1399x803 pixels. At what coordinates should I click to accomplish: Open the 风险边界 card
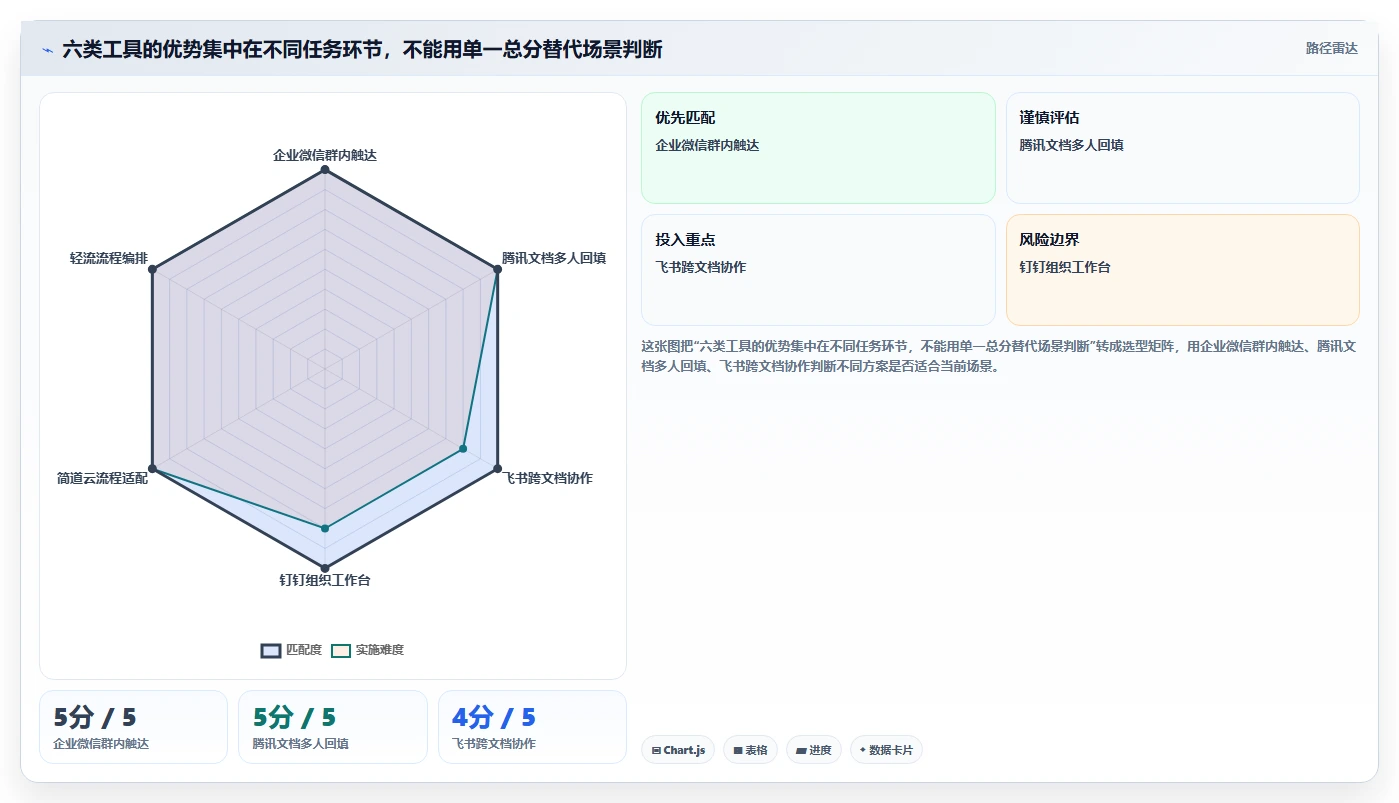[x=1183, y=270]
